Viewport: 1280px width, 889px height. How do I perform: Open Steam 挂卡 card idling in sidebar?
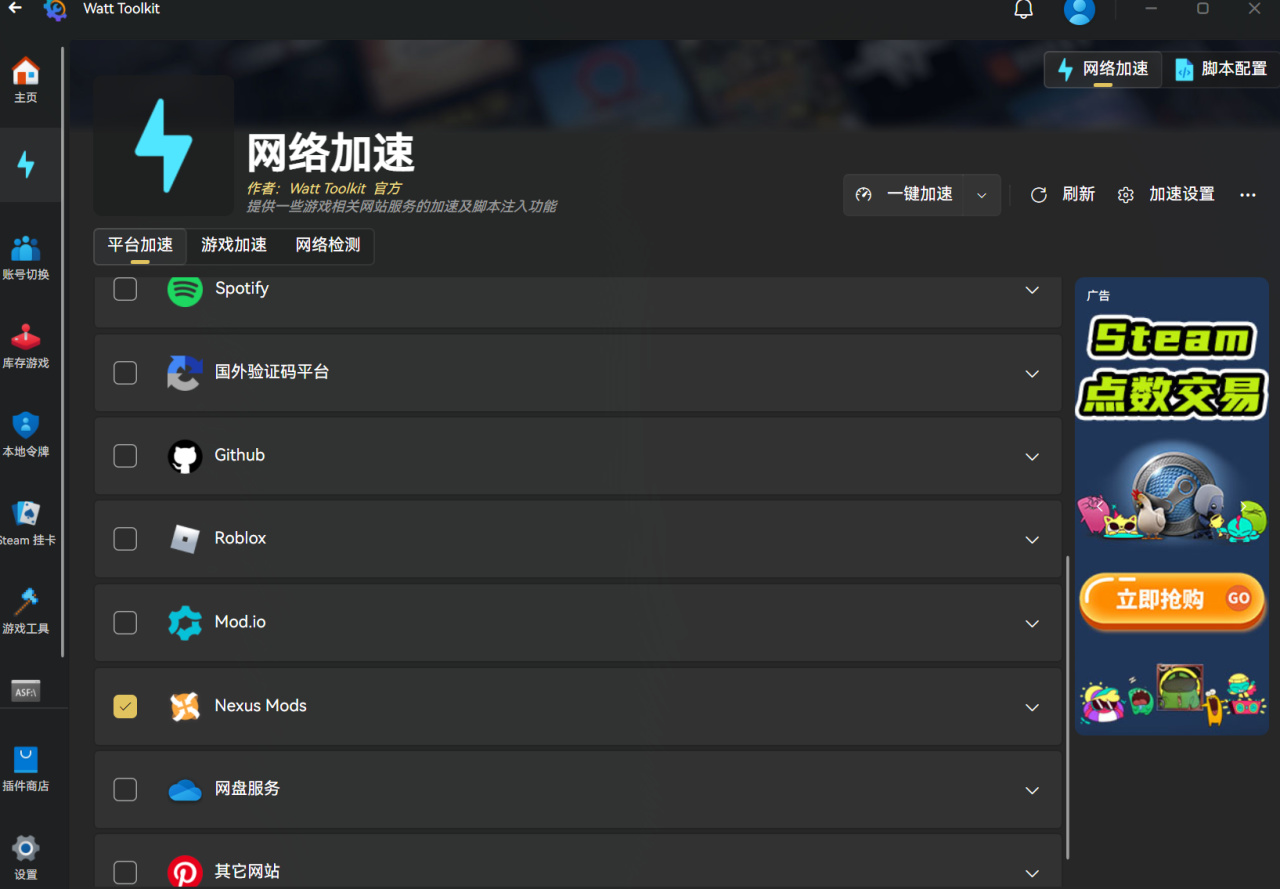point(26,523)
